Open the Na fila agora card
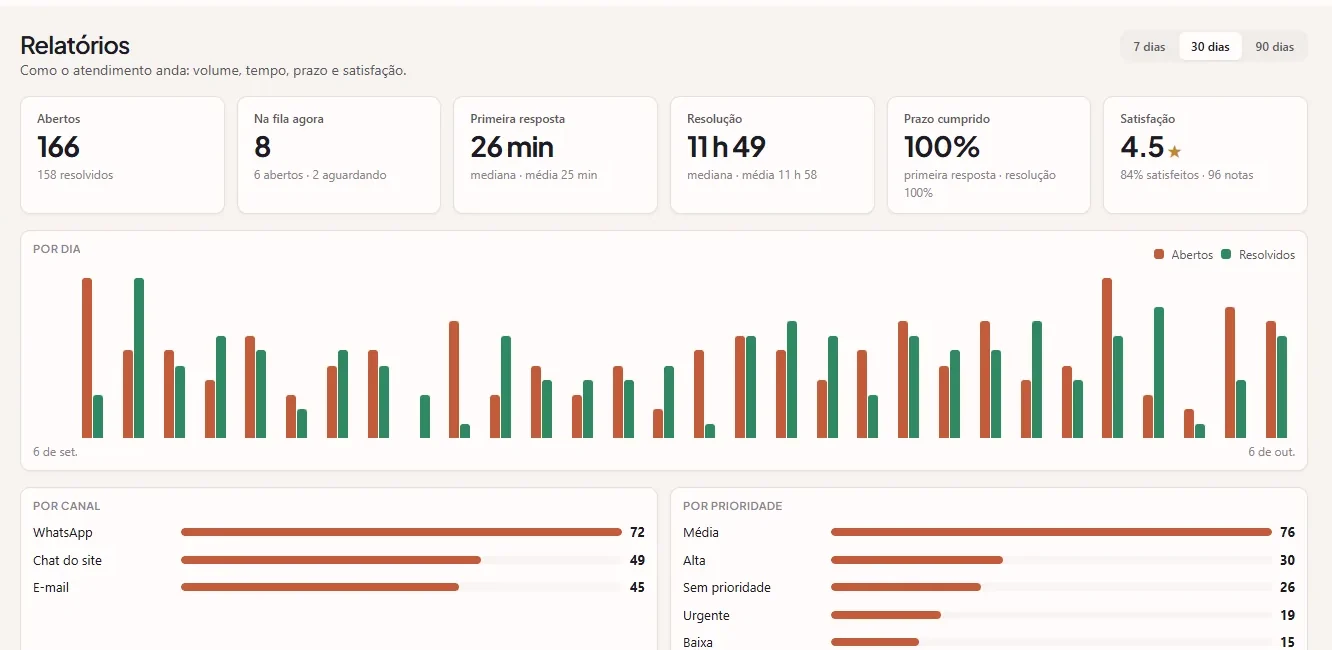The height and width of the screenshot is (650, 1332). (x=339, y=155)
